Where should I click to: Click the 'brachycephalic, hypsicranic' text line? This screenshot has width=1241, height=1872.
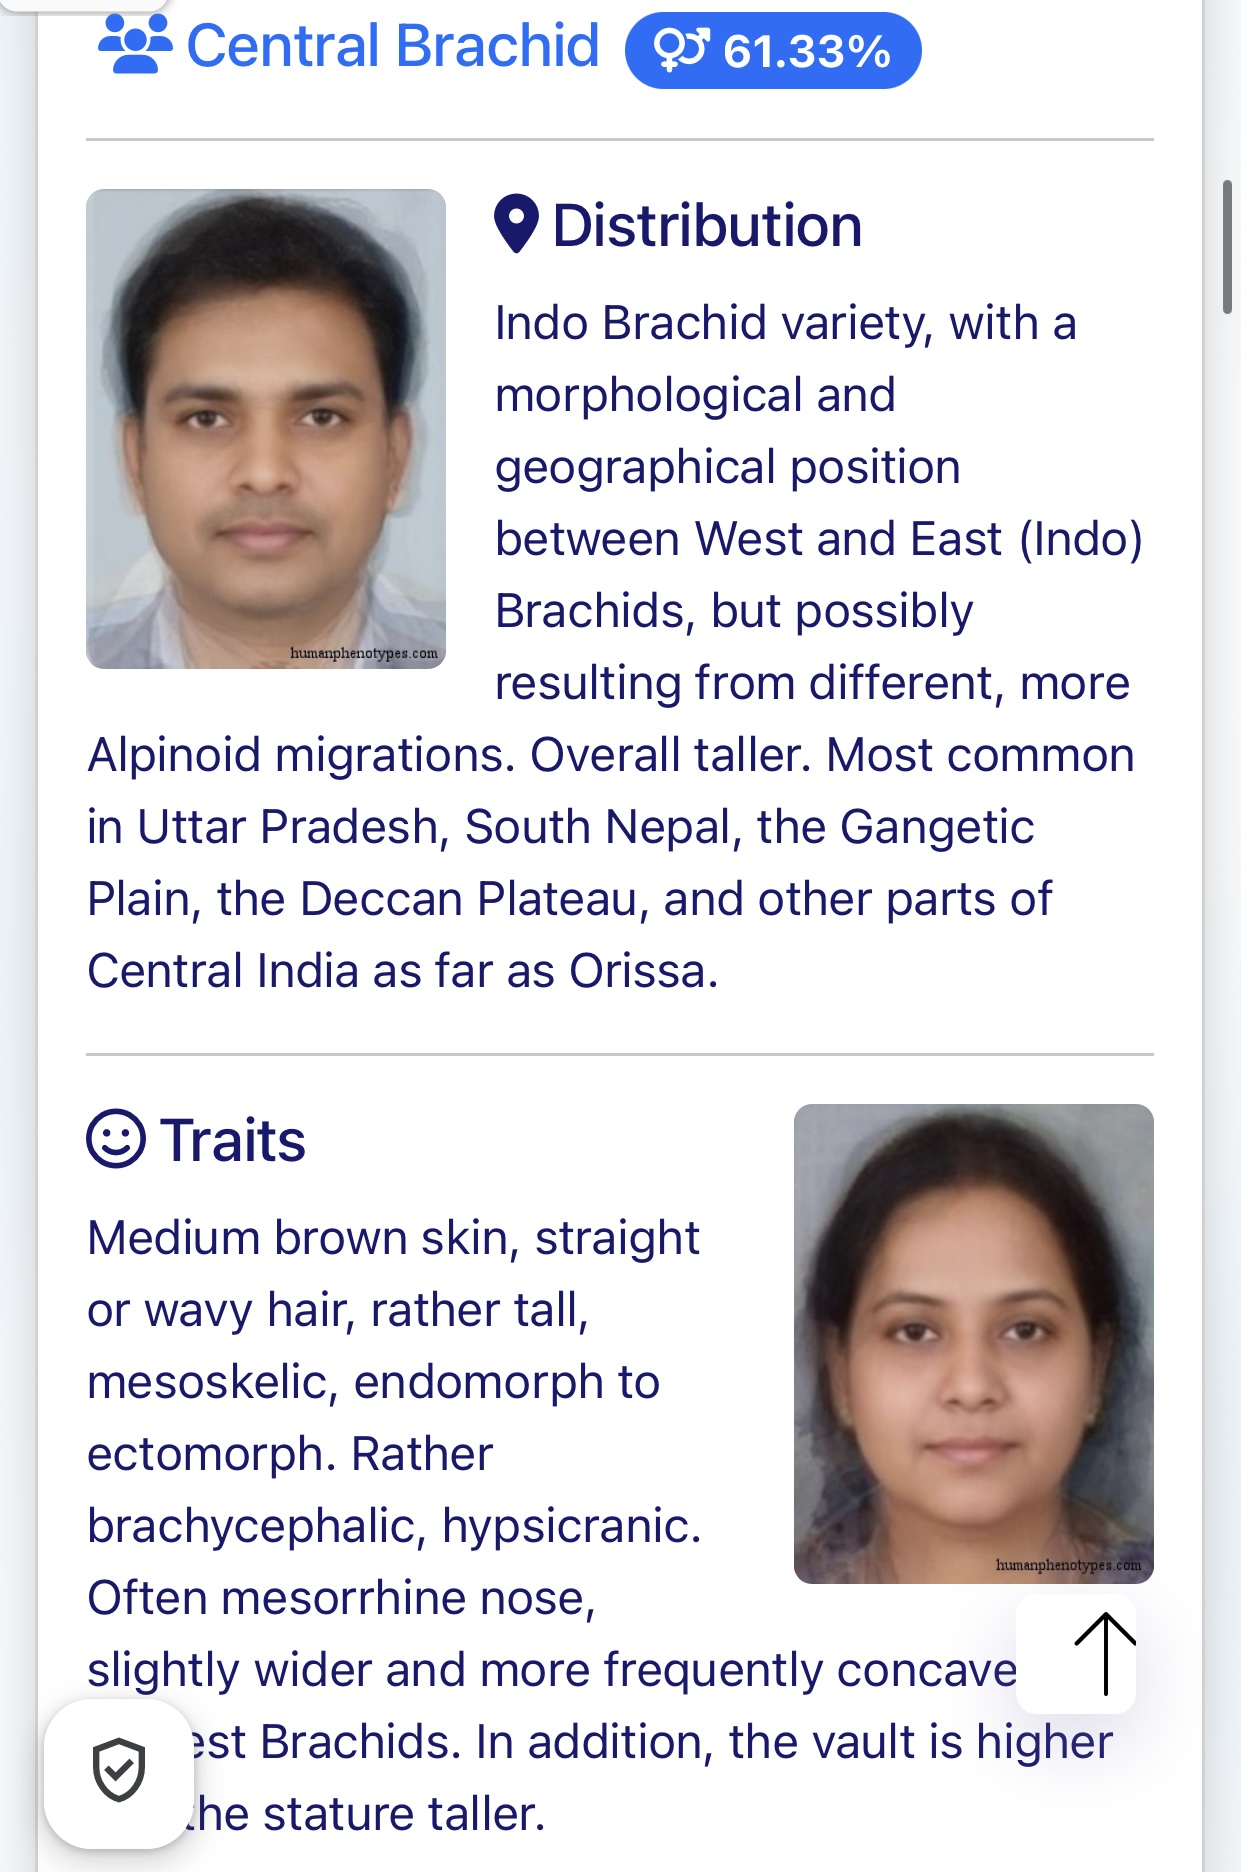(394, 1526)
